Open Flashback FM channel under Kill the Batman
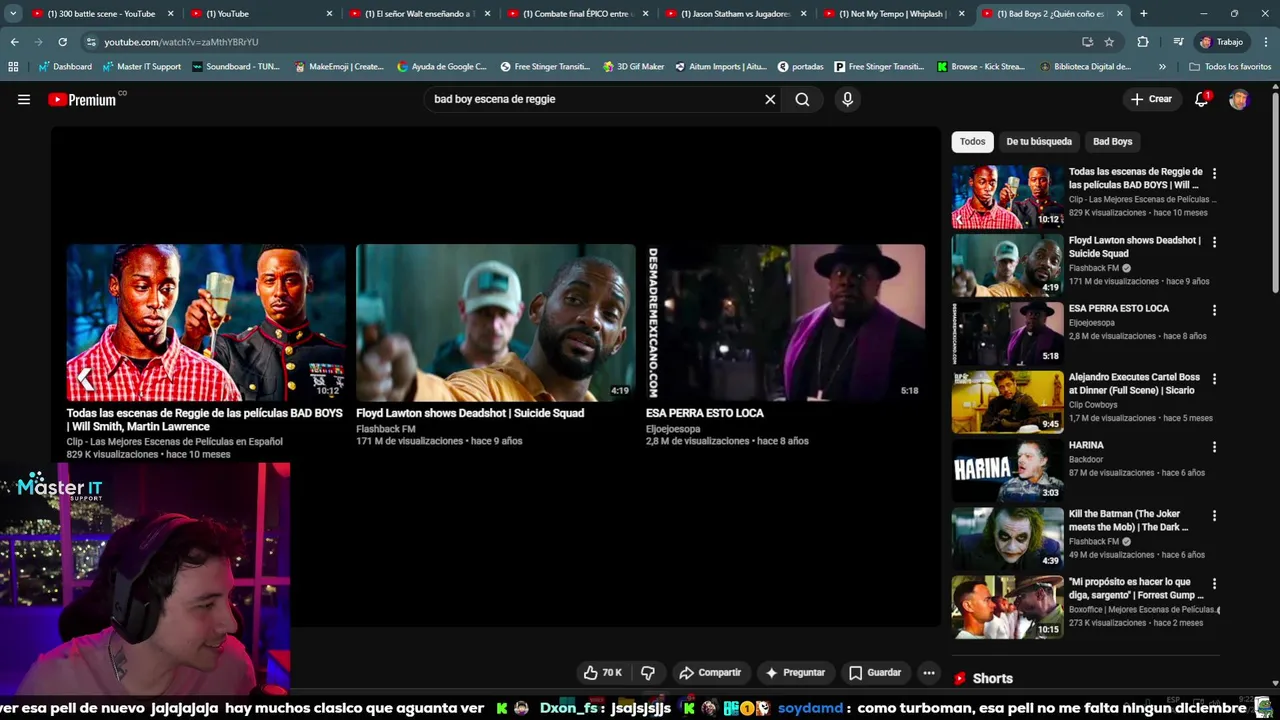The height and width of the screenshot is (720, 1280). (1093, 541)
